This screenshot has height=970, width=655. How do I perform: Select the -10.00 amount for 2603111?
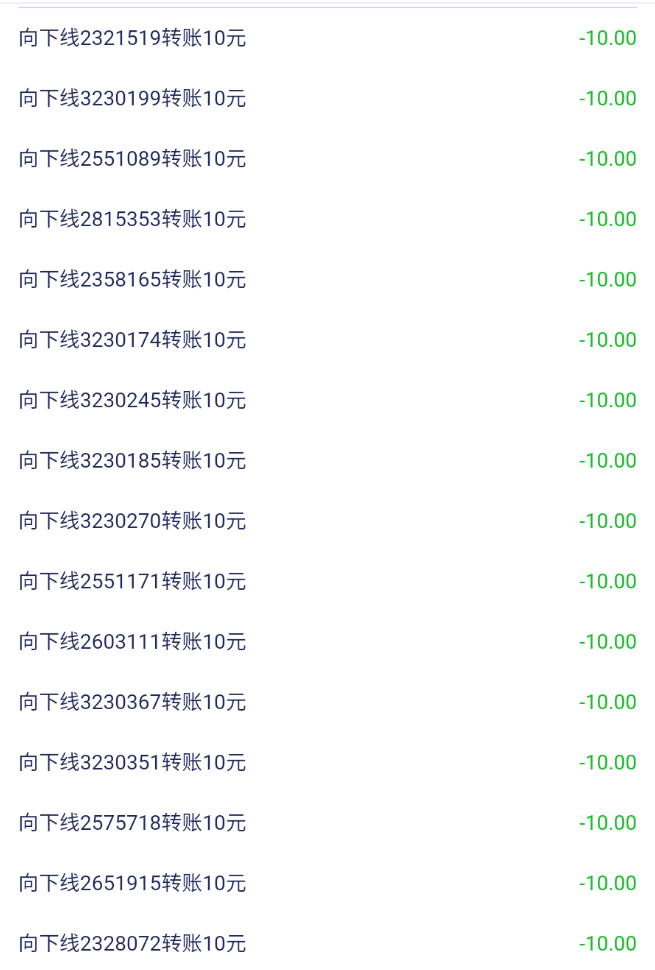pyautogui.click(x=607, y=641)
